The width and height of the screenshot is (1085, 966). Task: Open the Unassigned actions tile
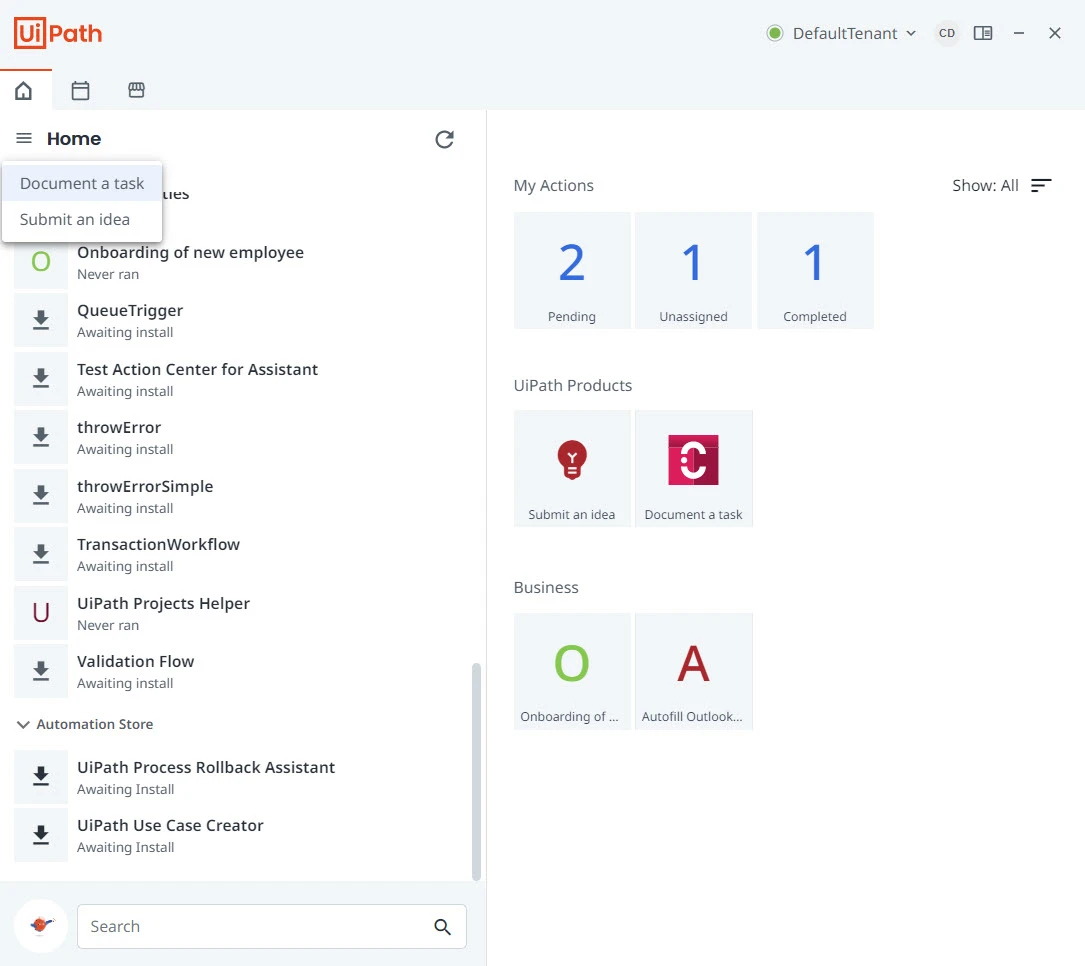click(693, 271)
